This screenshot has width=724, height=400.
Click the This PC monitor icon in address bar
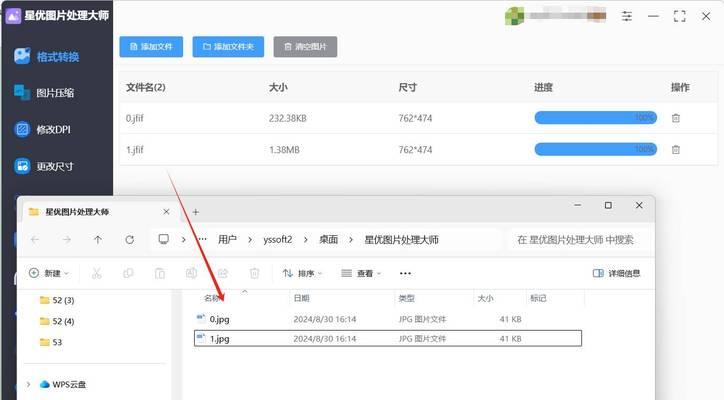coord(163,239)
